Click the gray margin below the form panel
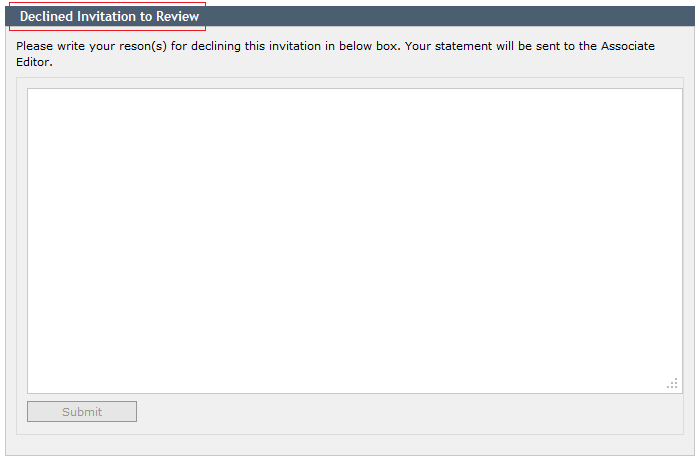Viewport: 700px width, 459px height. coord(350,445)
